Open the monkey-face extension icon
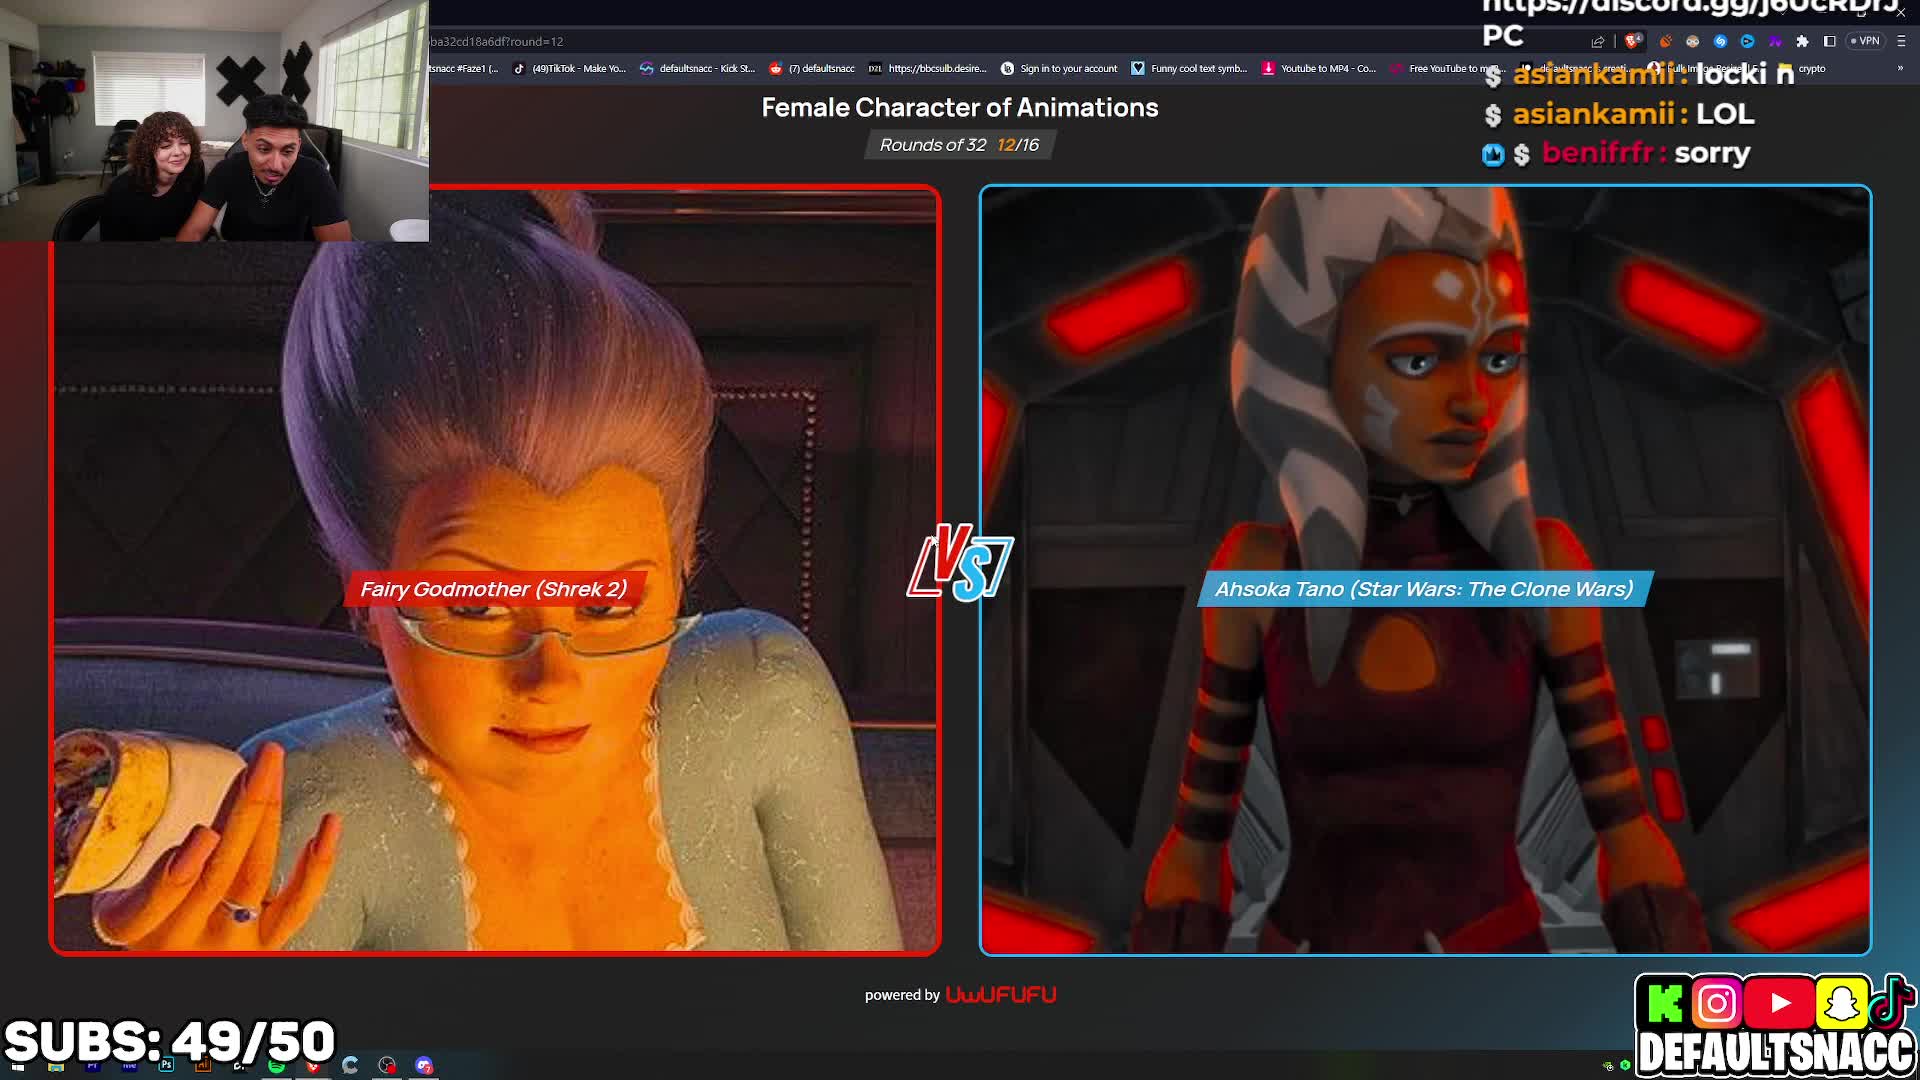 pyautogui.click(x=1692, y=41)
